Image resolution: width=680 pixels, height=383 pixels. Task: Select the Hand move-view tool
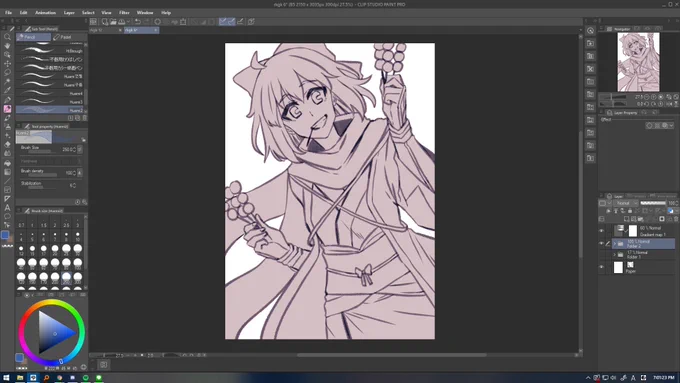[7, 46]
